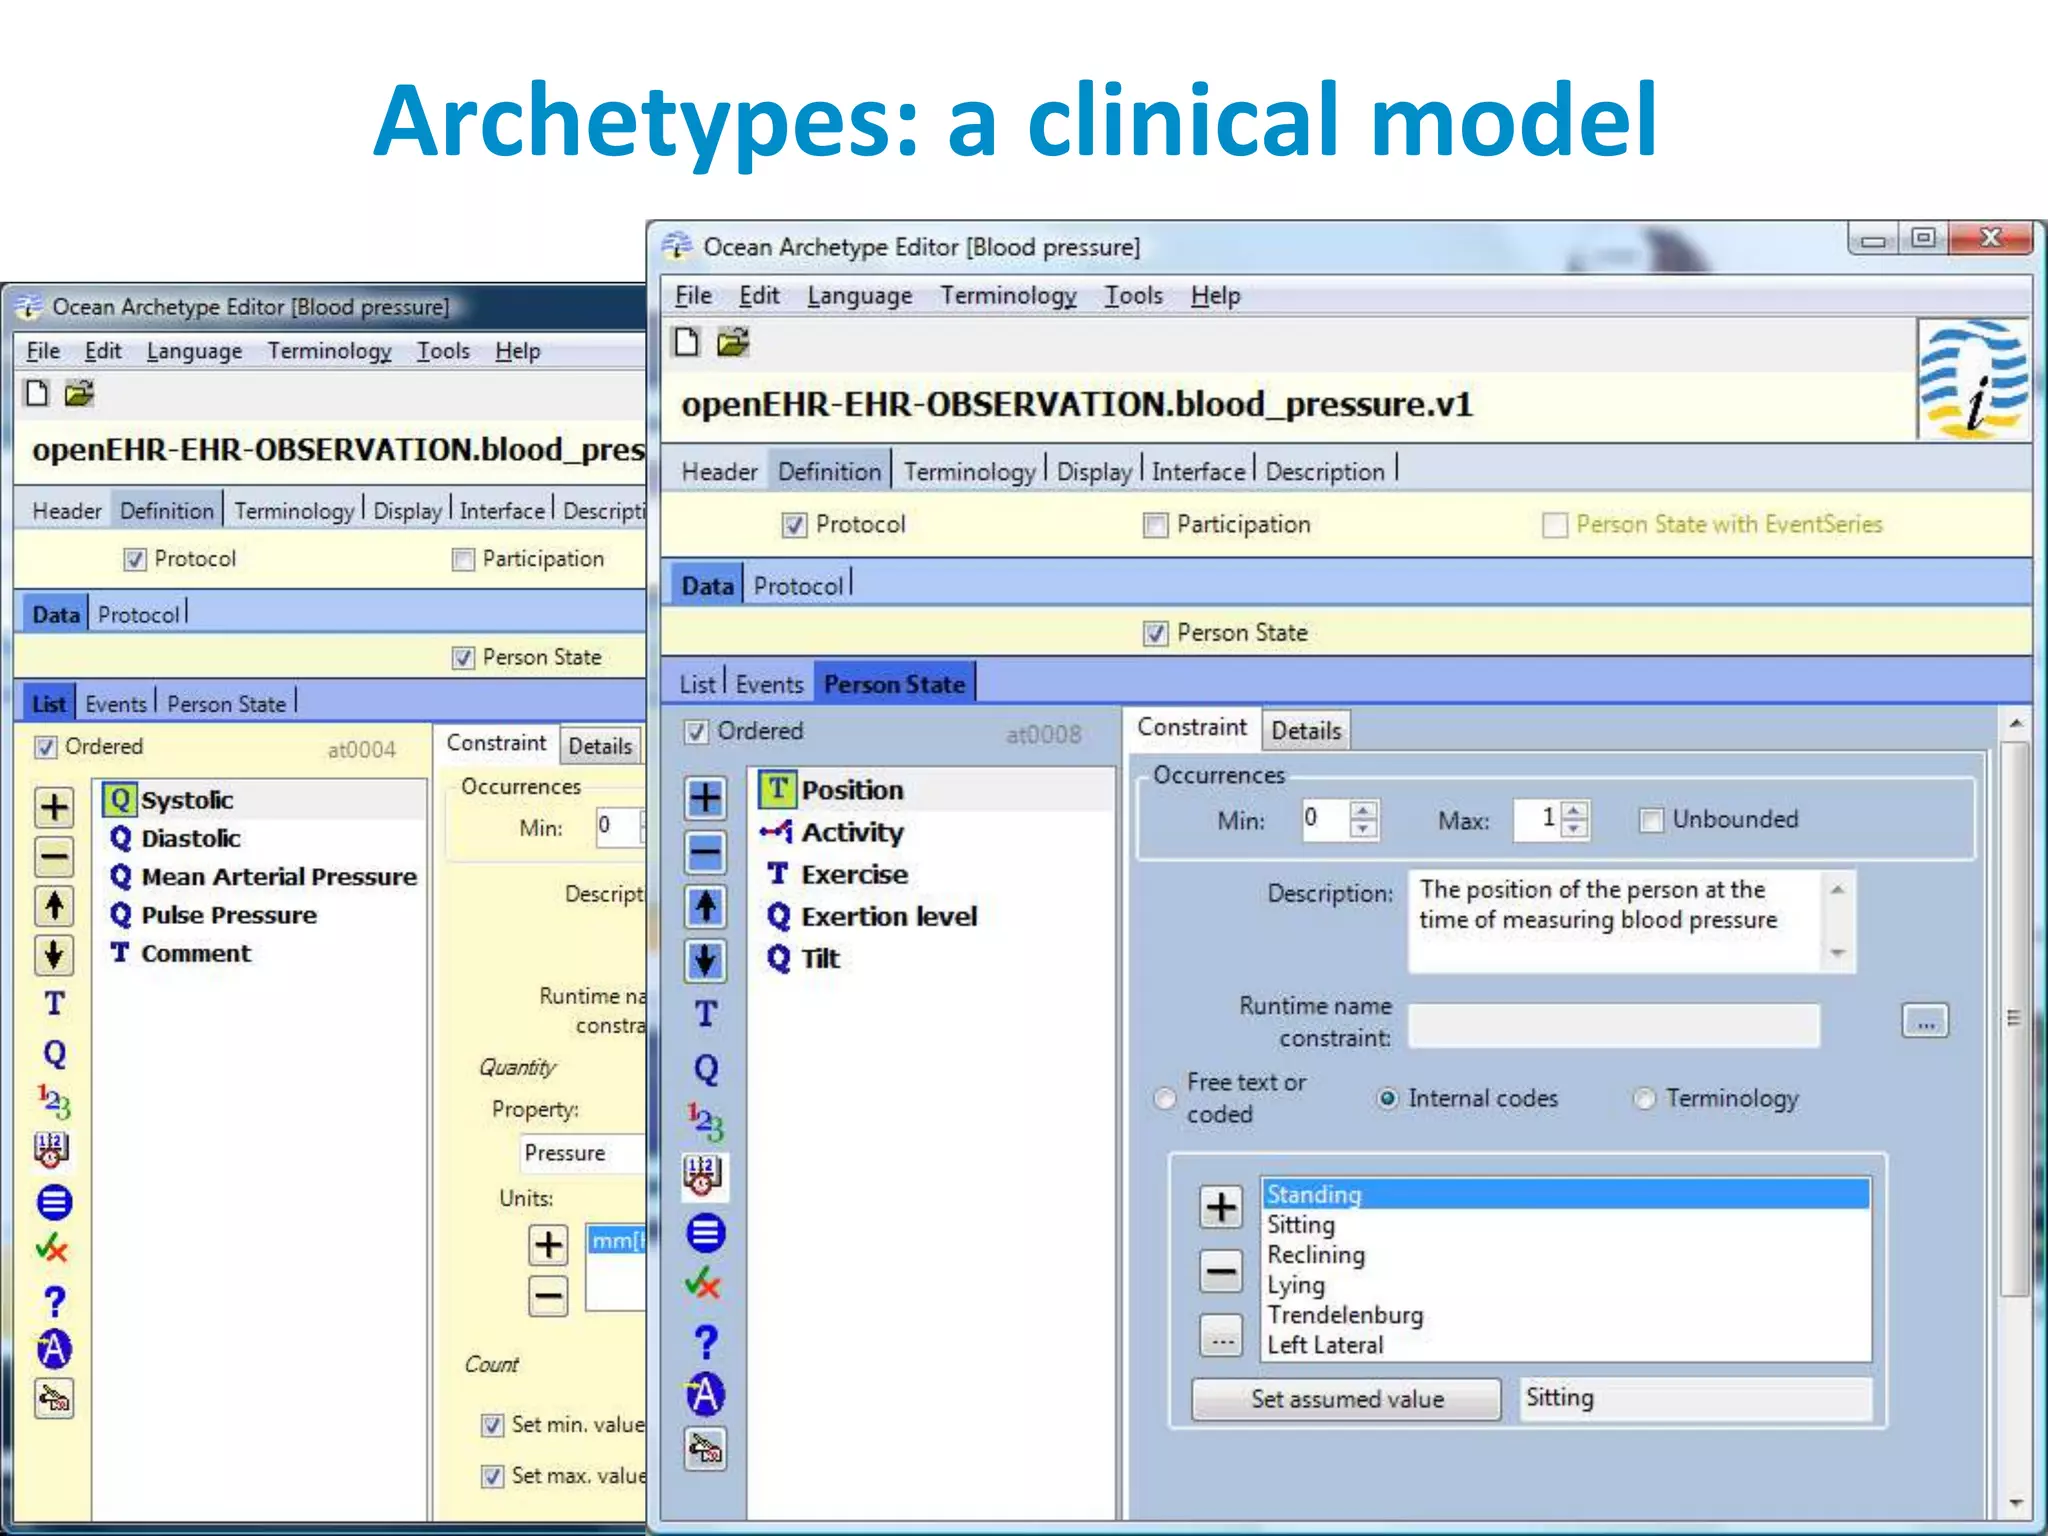Select the Internal codes radio button

pos(1387,1098)
